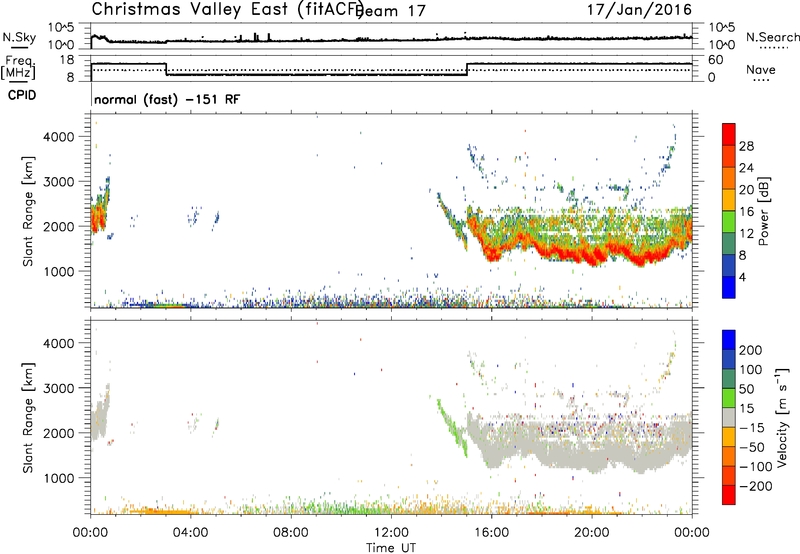Select the '18' tick on the frequency axis
The image size is (800, 554).
pyautogui.click(x=67, y=60)
